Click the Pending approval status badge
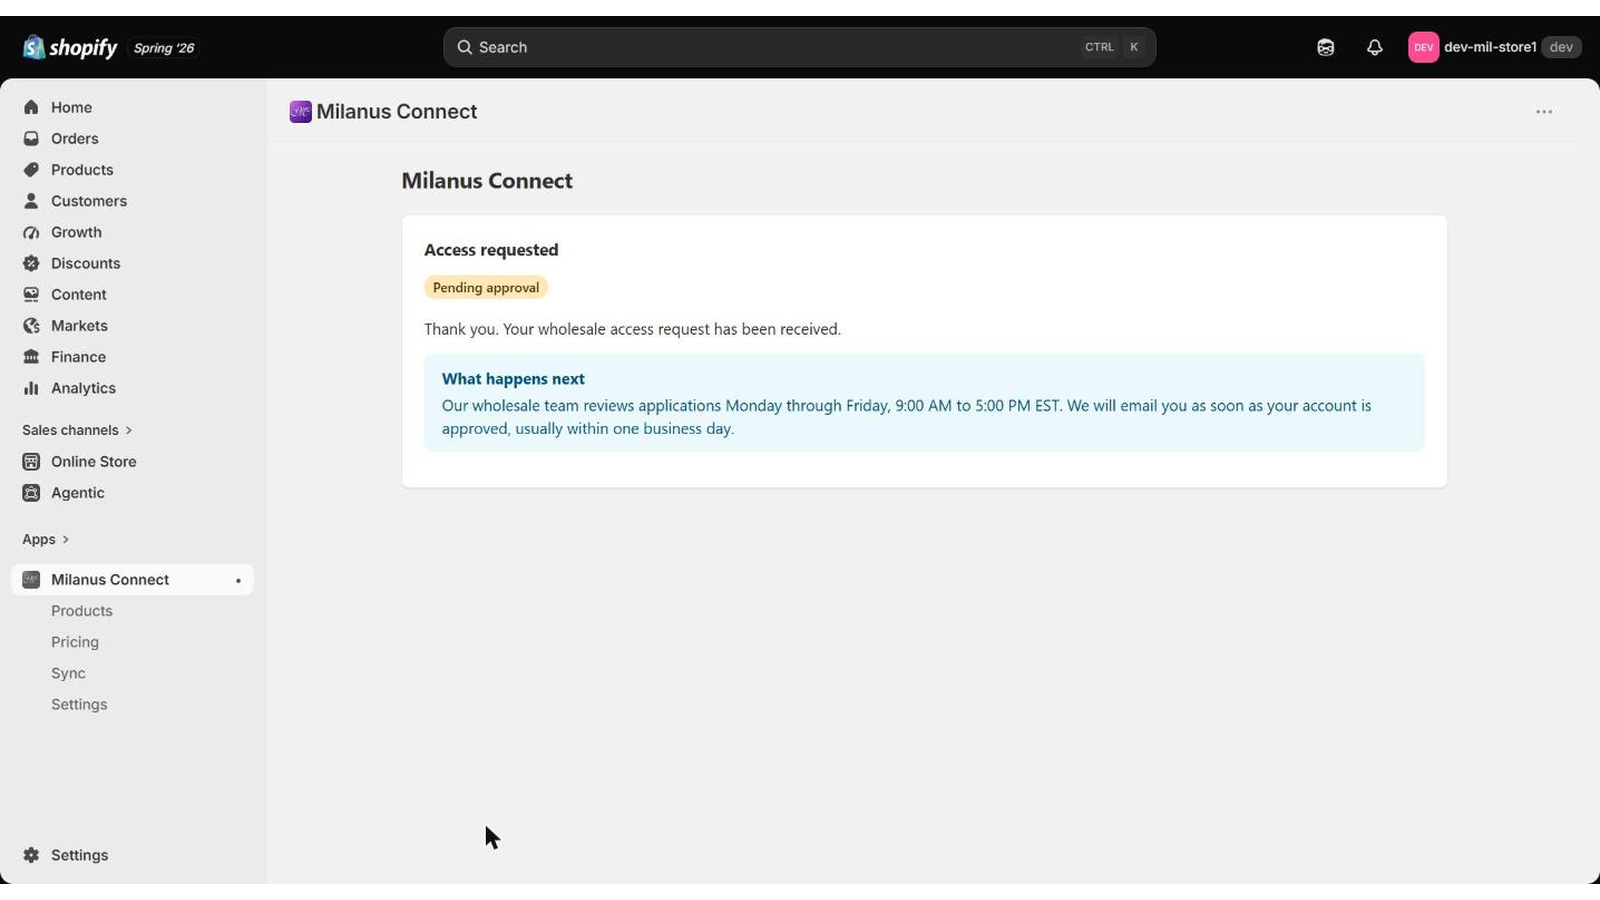Viewport: 1600px width, 900px height. tap(486, 287)
